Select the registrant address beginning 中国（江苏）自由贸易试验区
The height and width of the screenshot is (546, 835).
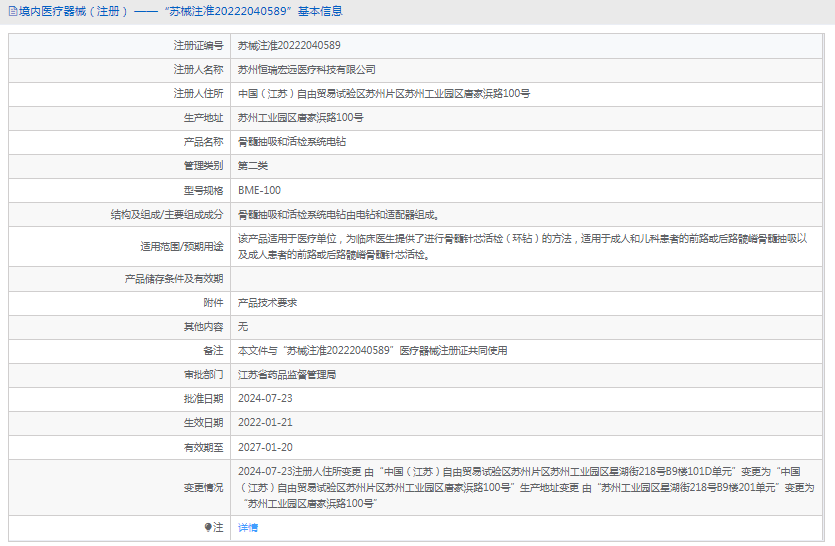tap(384, 94)
